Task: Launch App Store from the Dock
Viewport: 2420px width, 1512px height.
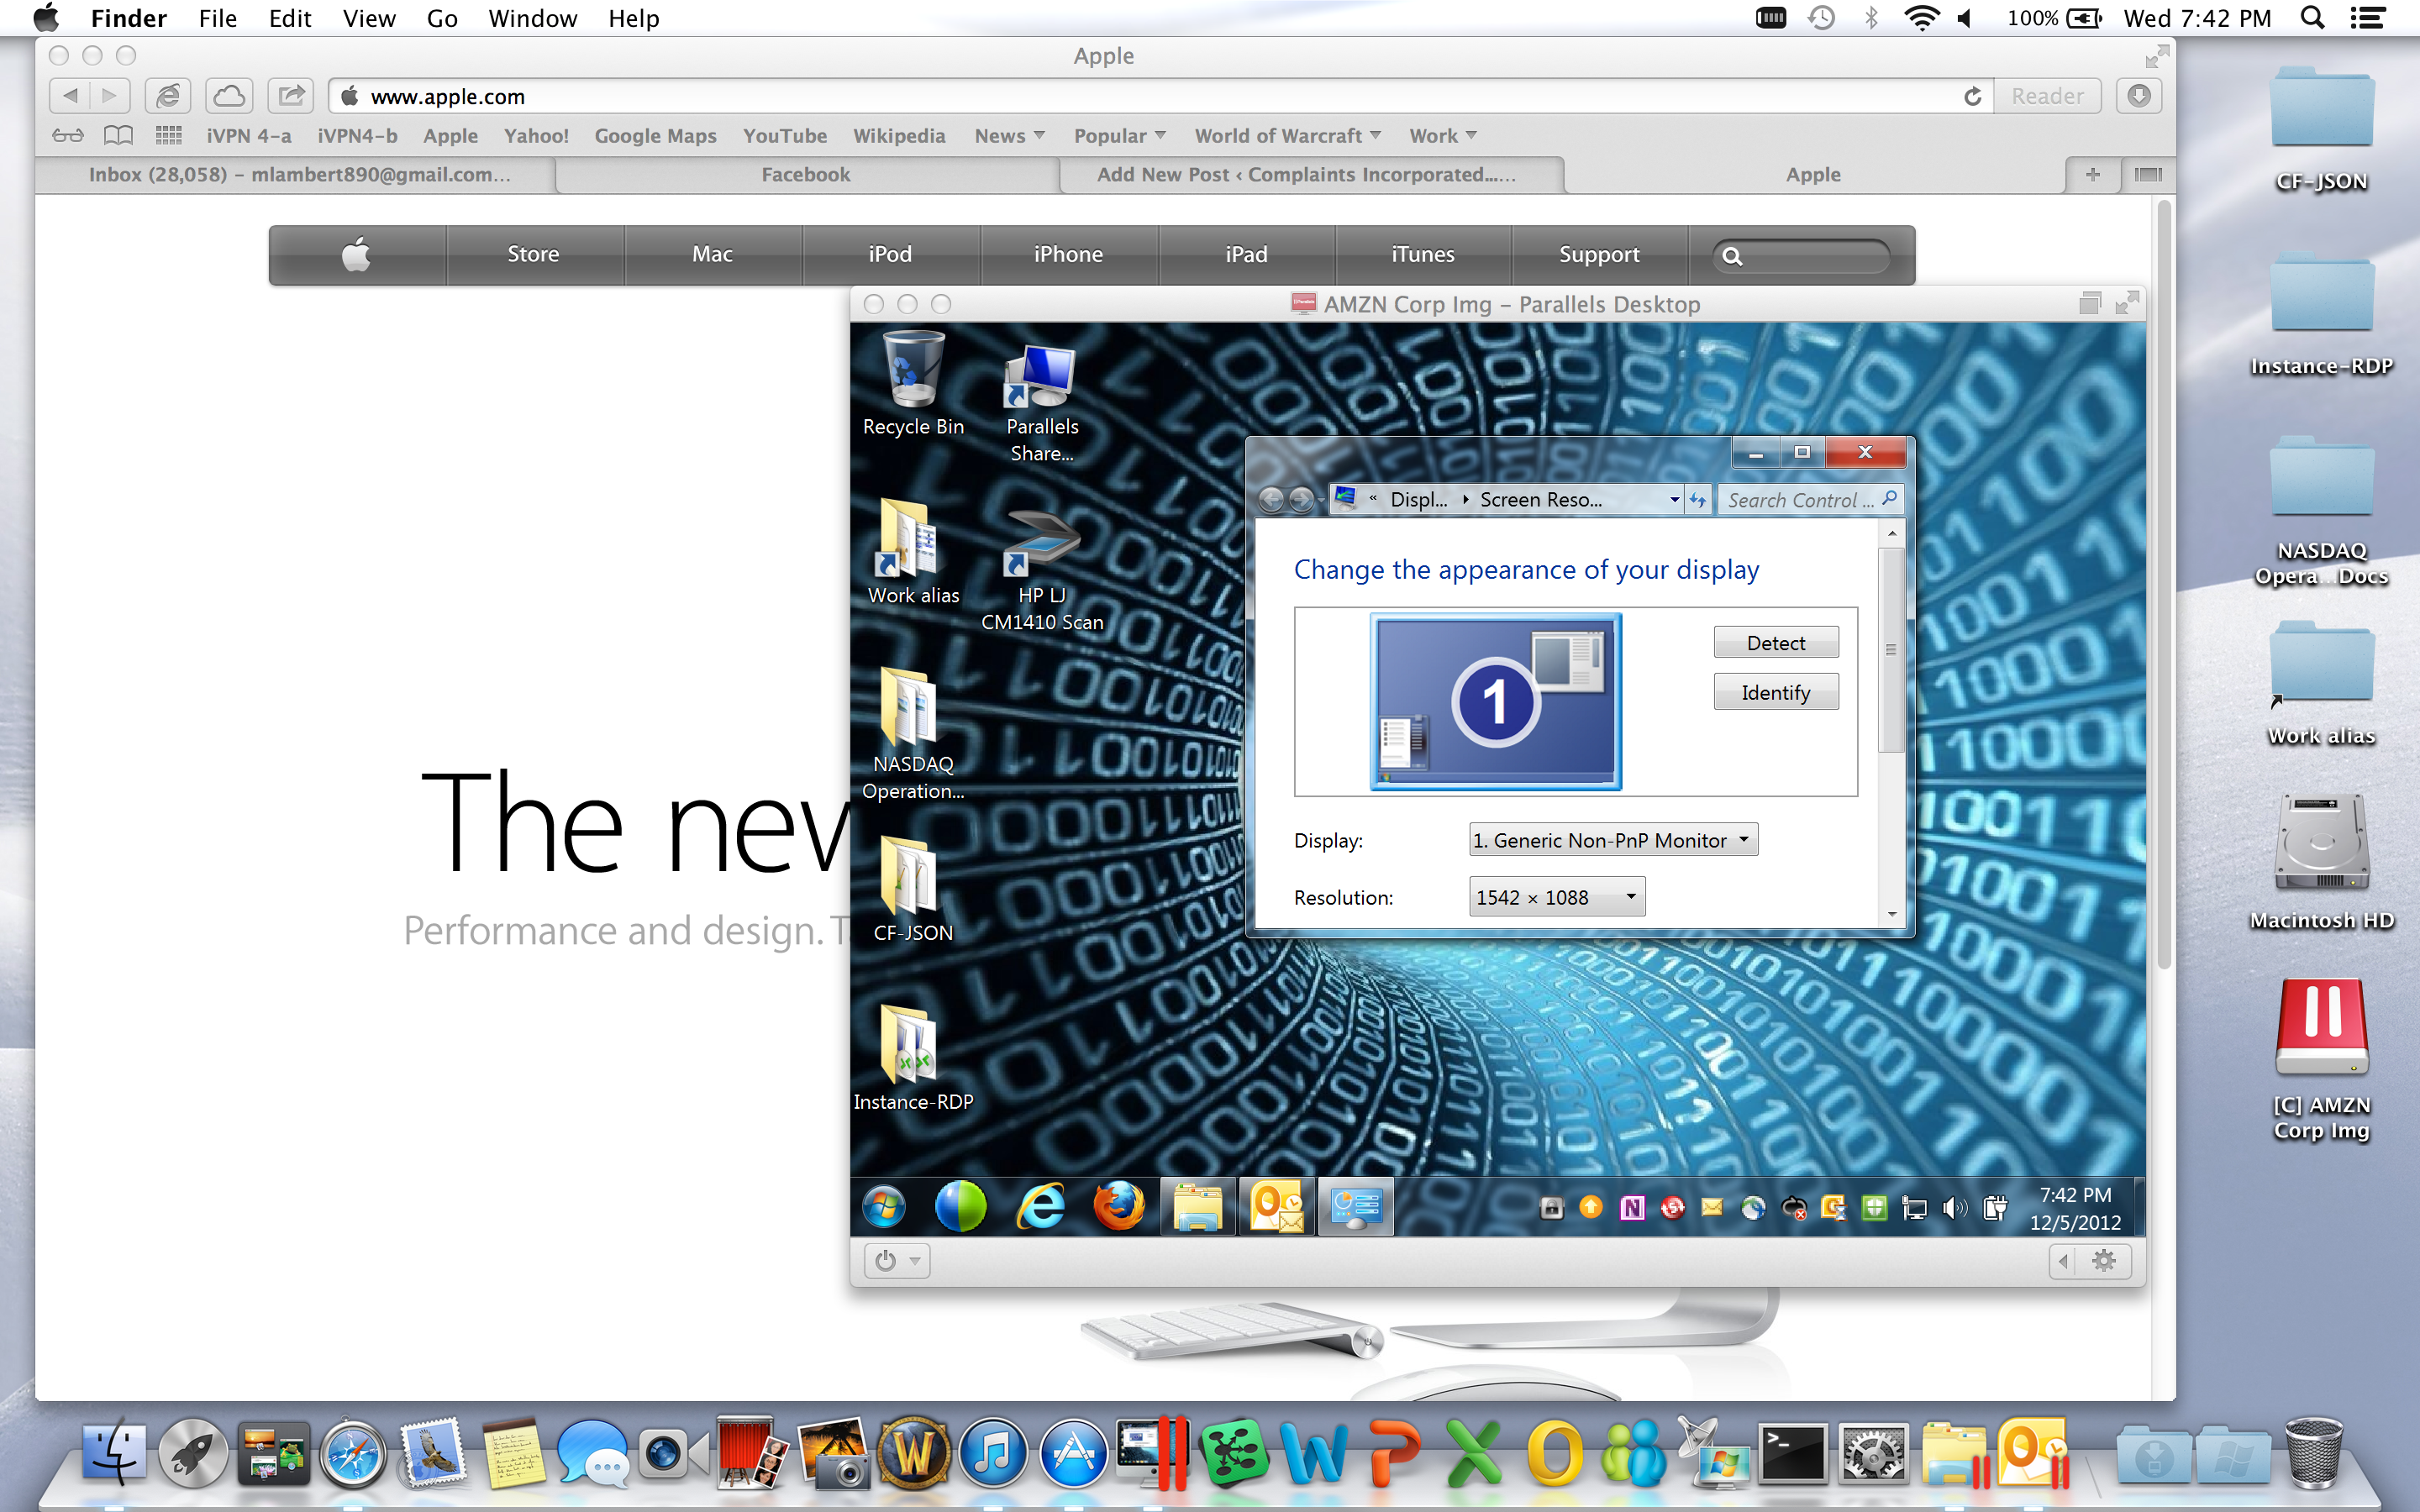Action: coord(1073,1455)
